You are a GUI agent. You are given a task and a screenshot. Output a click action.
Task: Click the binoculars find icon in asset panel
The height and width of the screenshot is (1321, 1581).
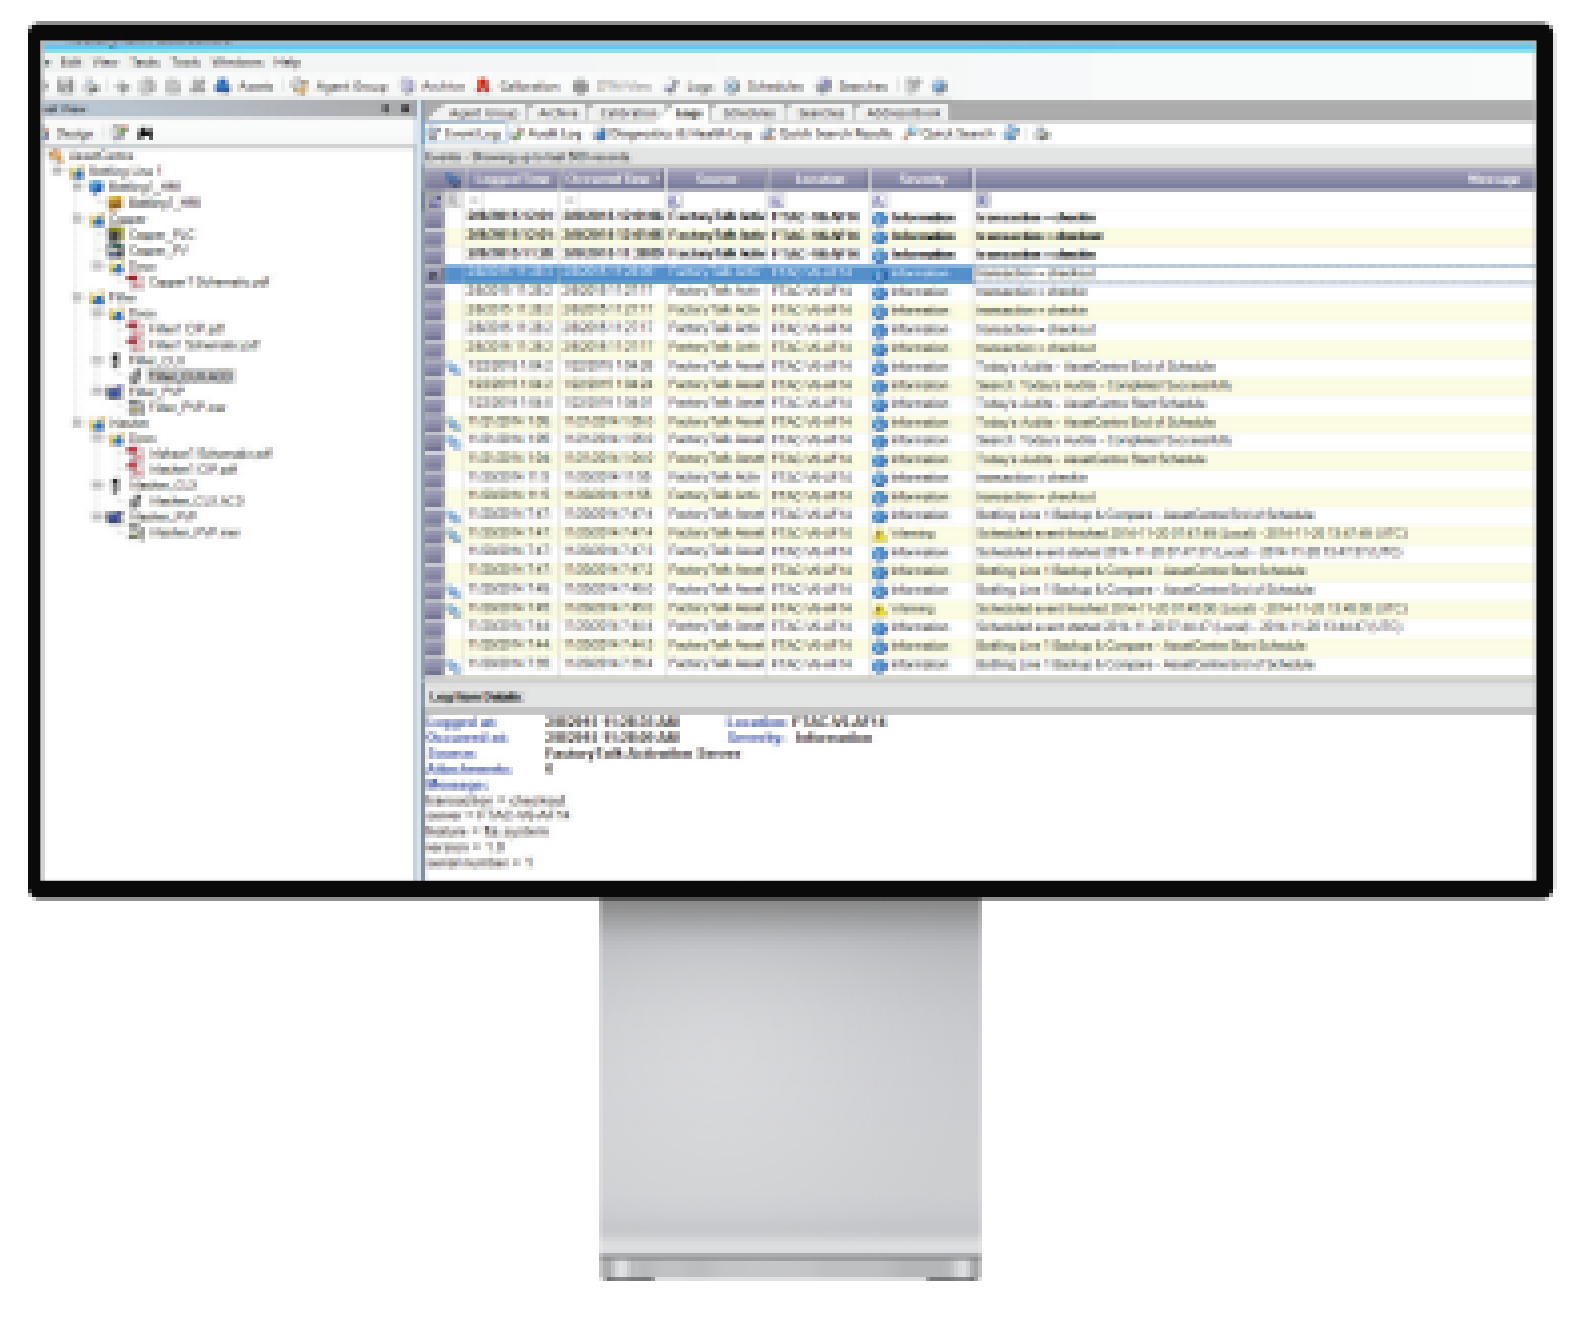point(146,133)
